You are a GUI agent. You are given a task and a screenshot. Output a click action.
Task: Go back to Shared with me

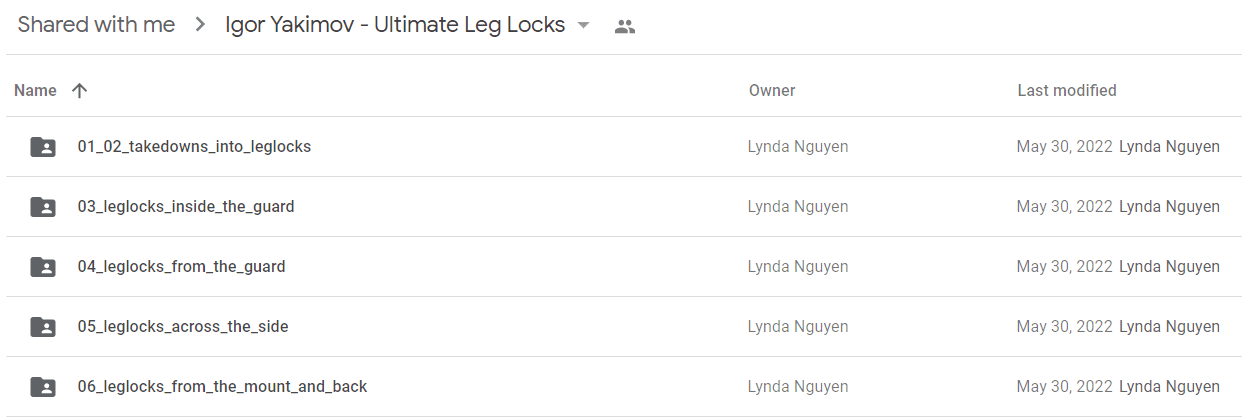pos(96,25)
